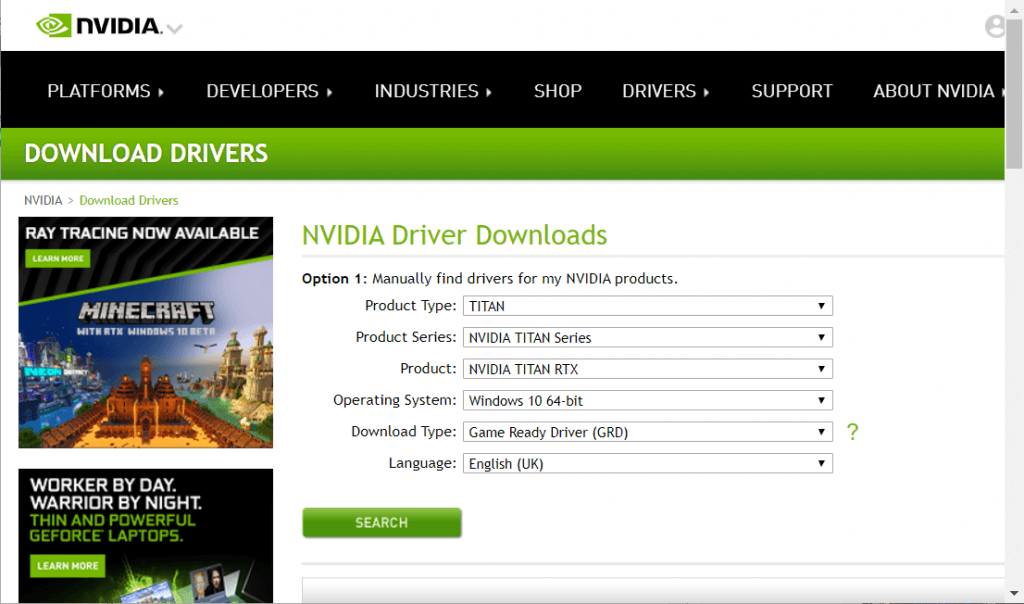Click the Download Drivers breadcrumb link
Screen dimensions: 1024x604
pyautogui.click(x=129, y=200)
